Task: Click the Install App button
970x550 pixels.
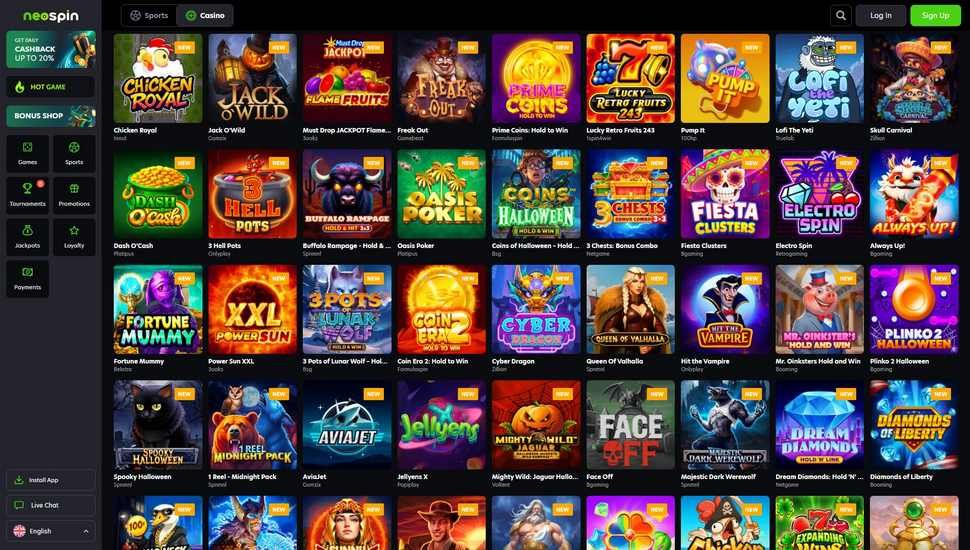Action: click(x=51, y=480)
